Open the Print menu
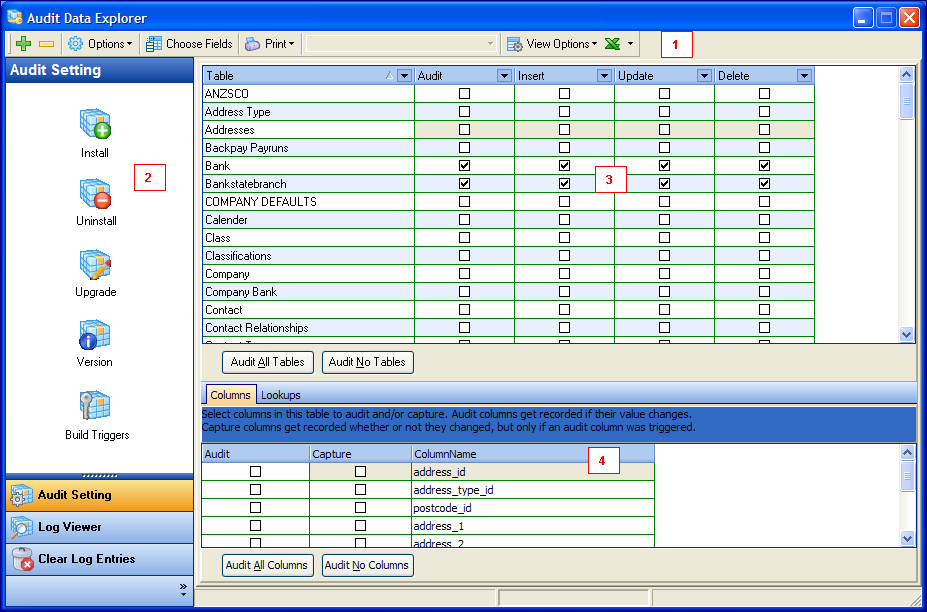 (x=270, y=44)
